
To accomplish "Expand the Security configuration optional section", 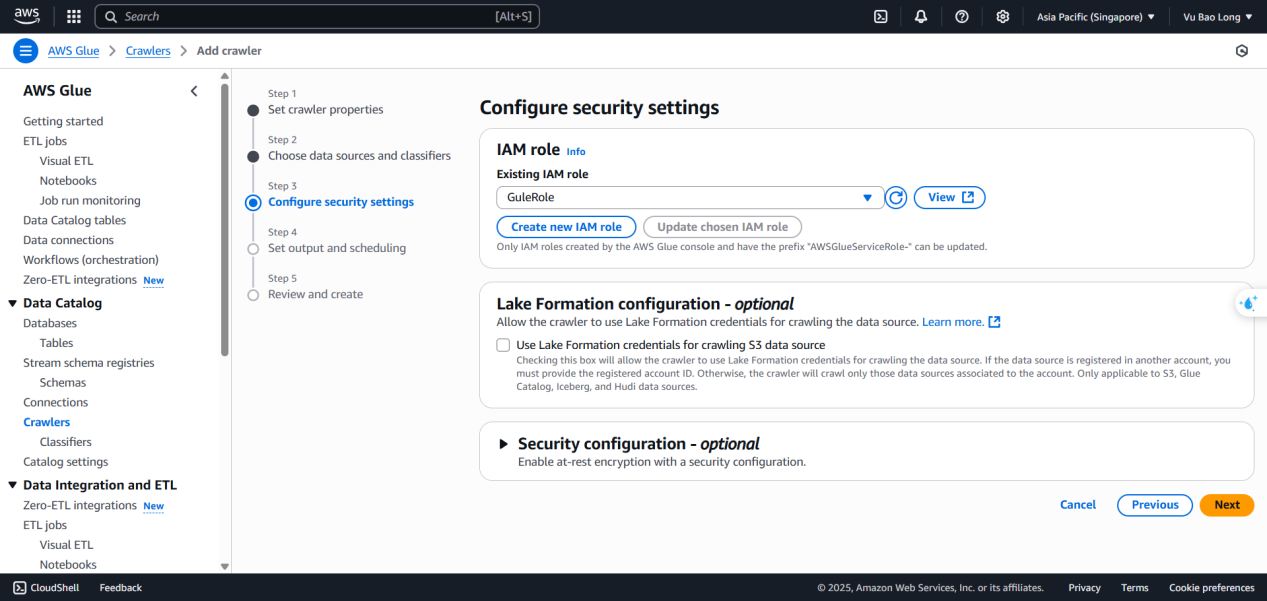I will [x=504, y=444].
